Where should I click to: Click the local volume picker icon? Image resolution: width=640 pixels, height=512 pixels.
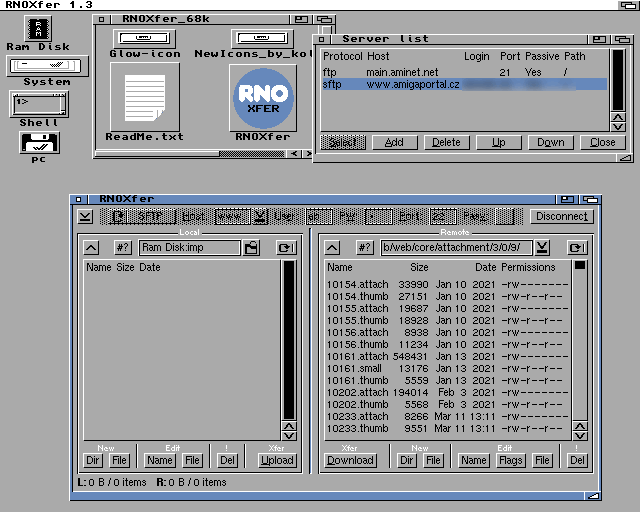pyautogui.click(x=252, y=248)
